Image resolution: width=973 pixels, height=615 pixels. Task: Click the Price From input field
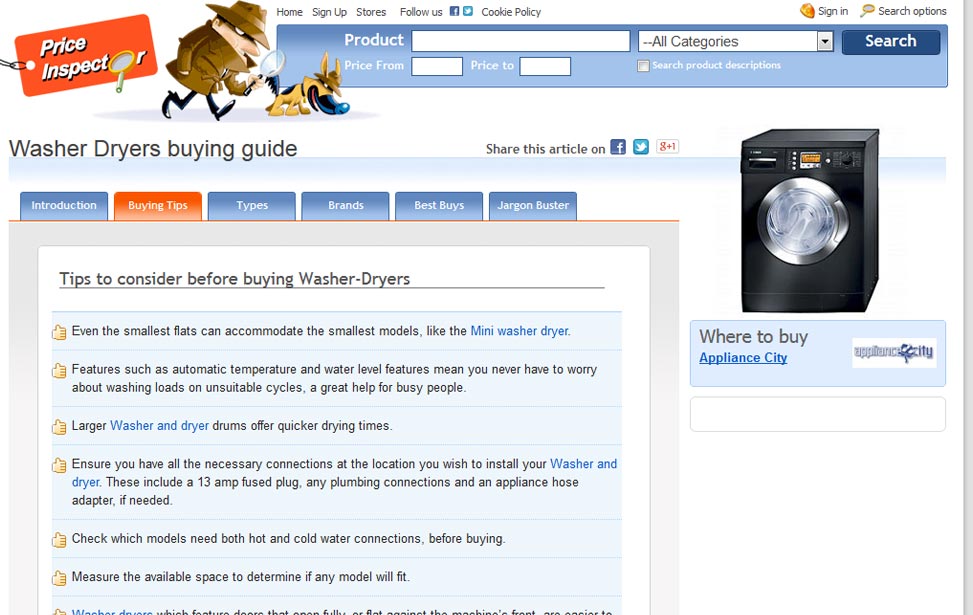pos(437,66)
